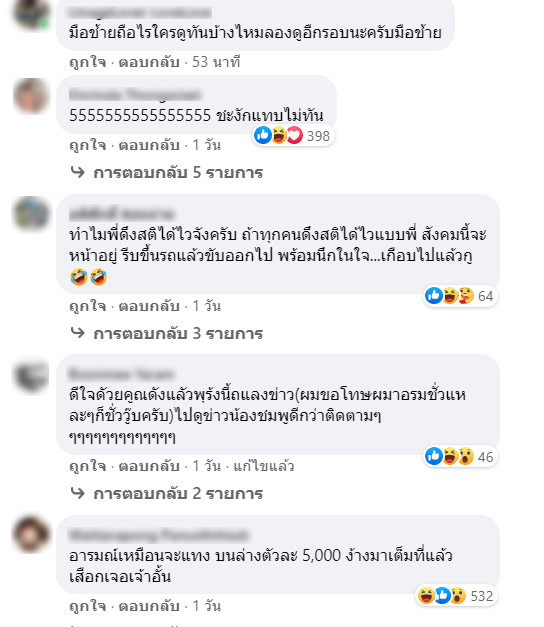The width and height of the screenshot is (544, 627).
Task: Click the blue like icon beside 532
Action: tap(442, 596)
